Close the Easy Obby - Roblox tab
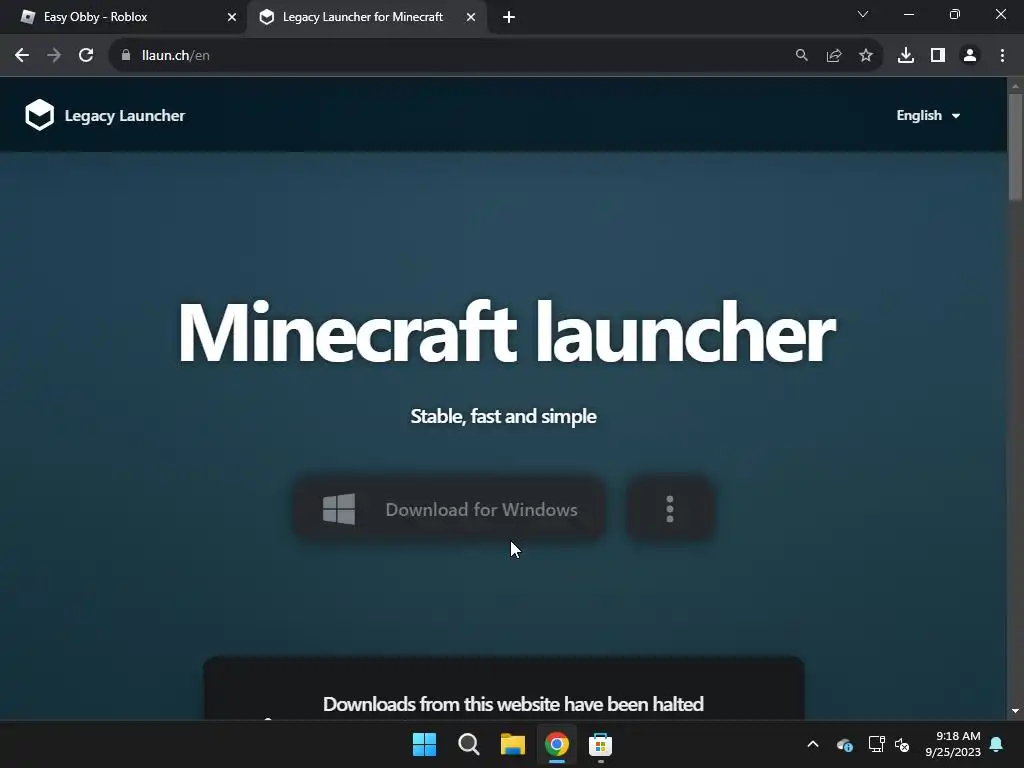This screenshot has height=768, width=1024. coord(232,17)
